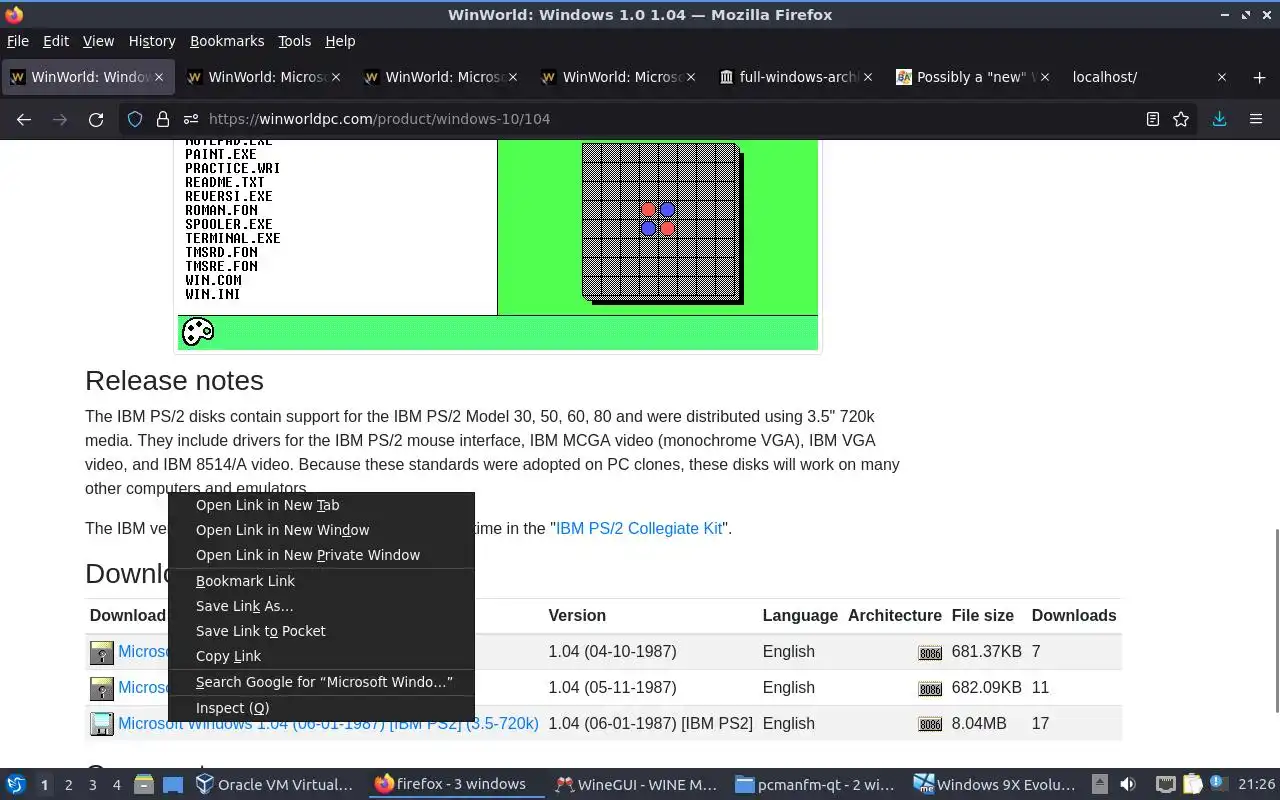Screen dimensions: 1280x800
Task: Select Bookmark Link from context menu
Action: (x=321, y=581)
